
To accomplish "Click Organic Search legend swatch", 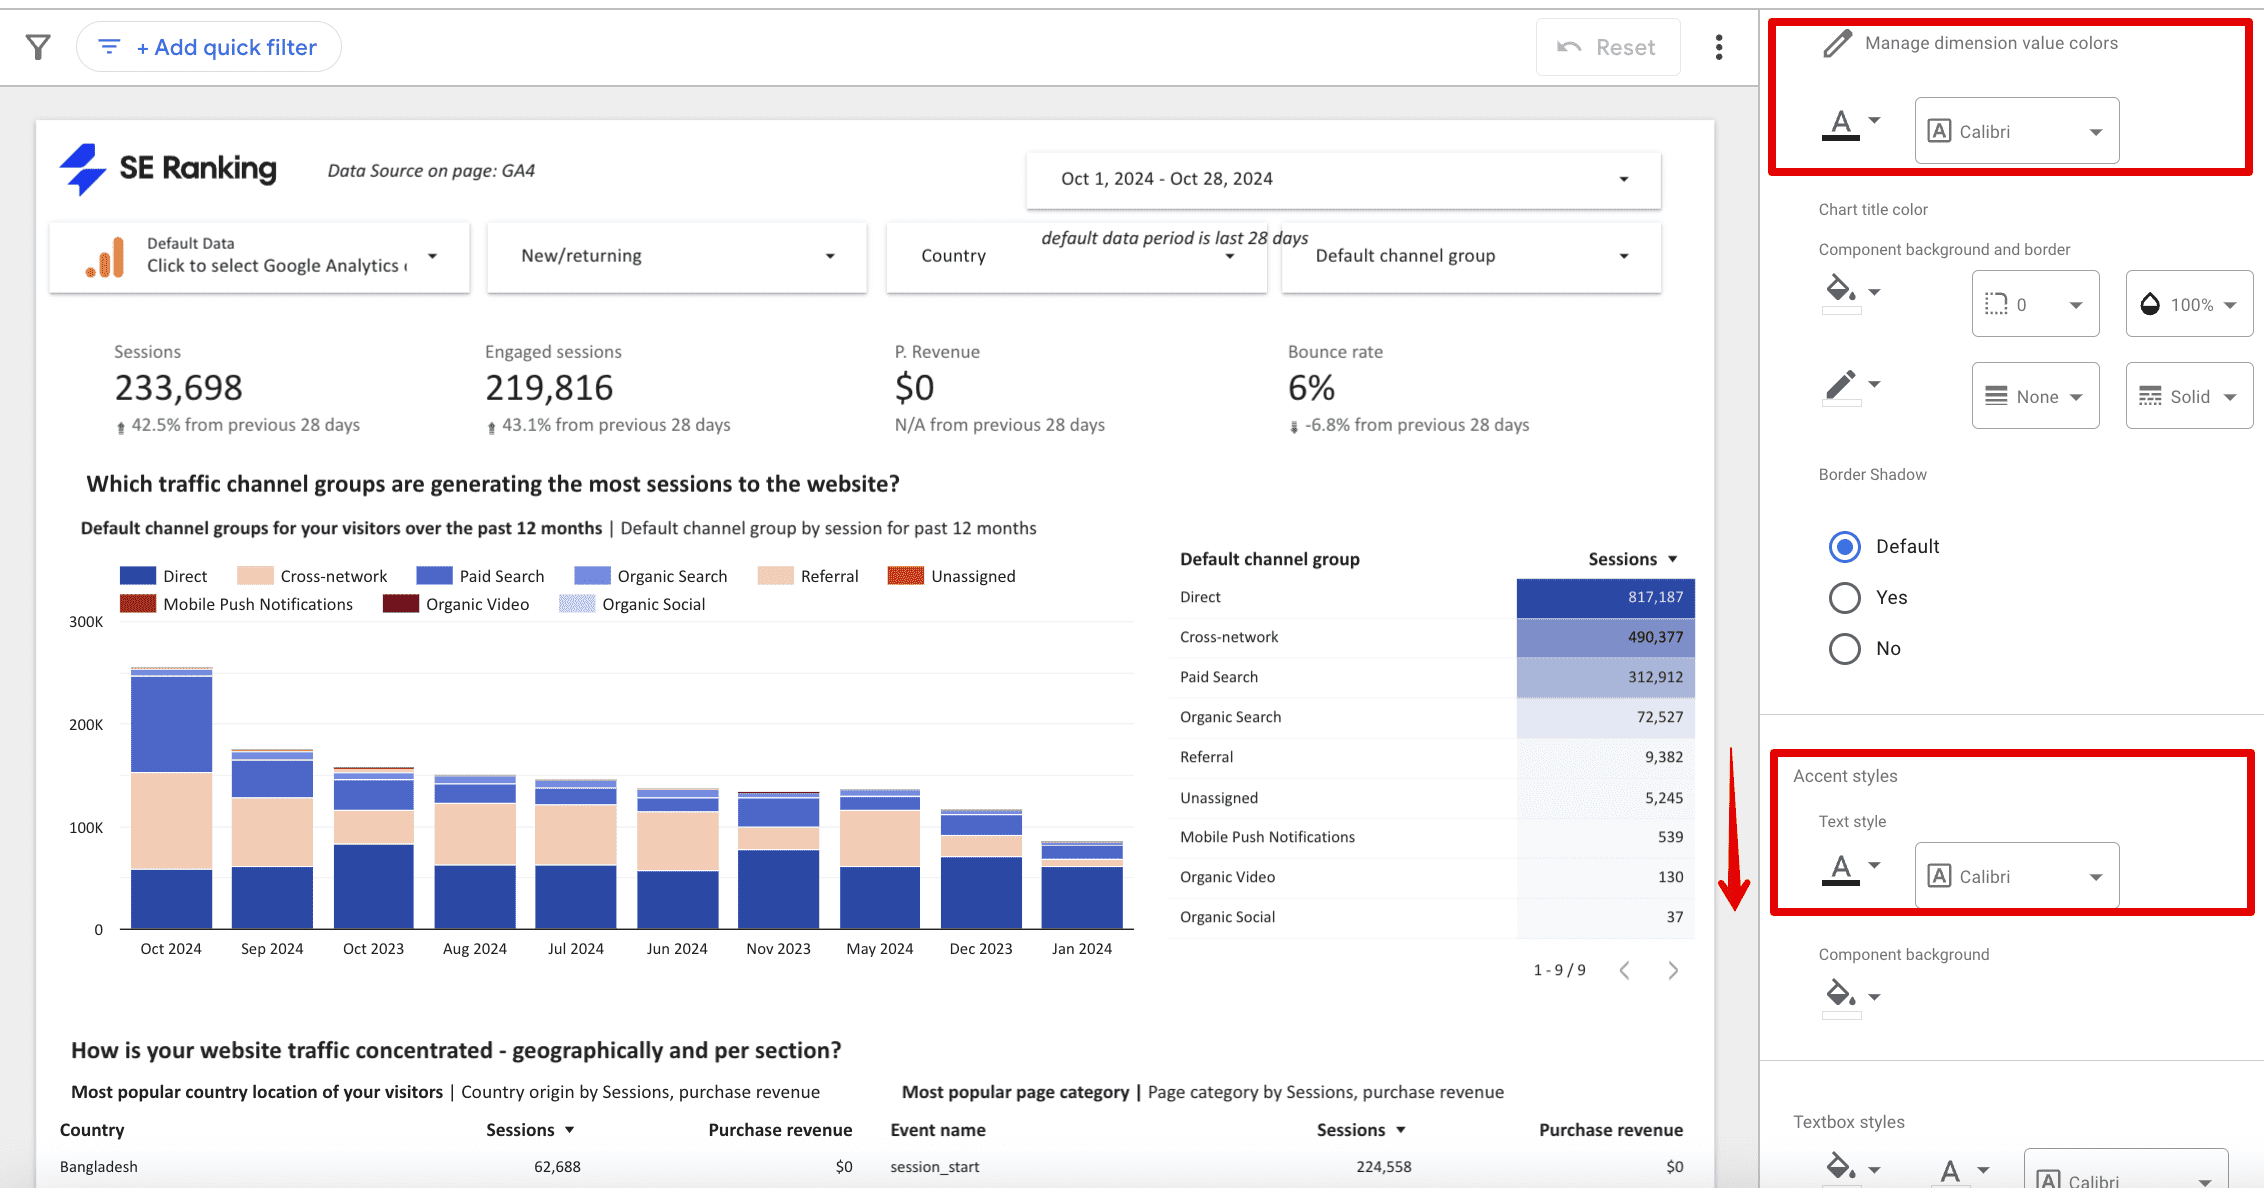I will pos(592,576).
